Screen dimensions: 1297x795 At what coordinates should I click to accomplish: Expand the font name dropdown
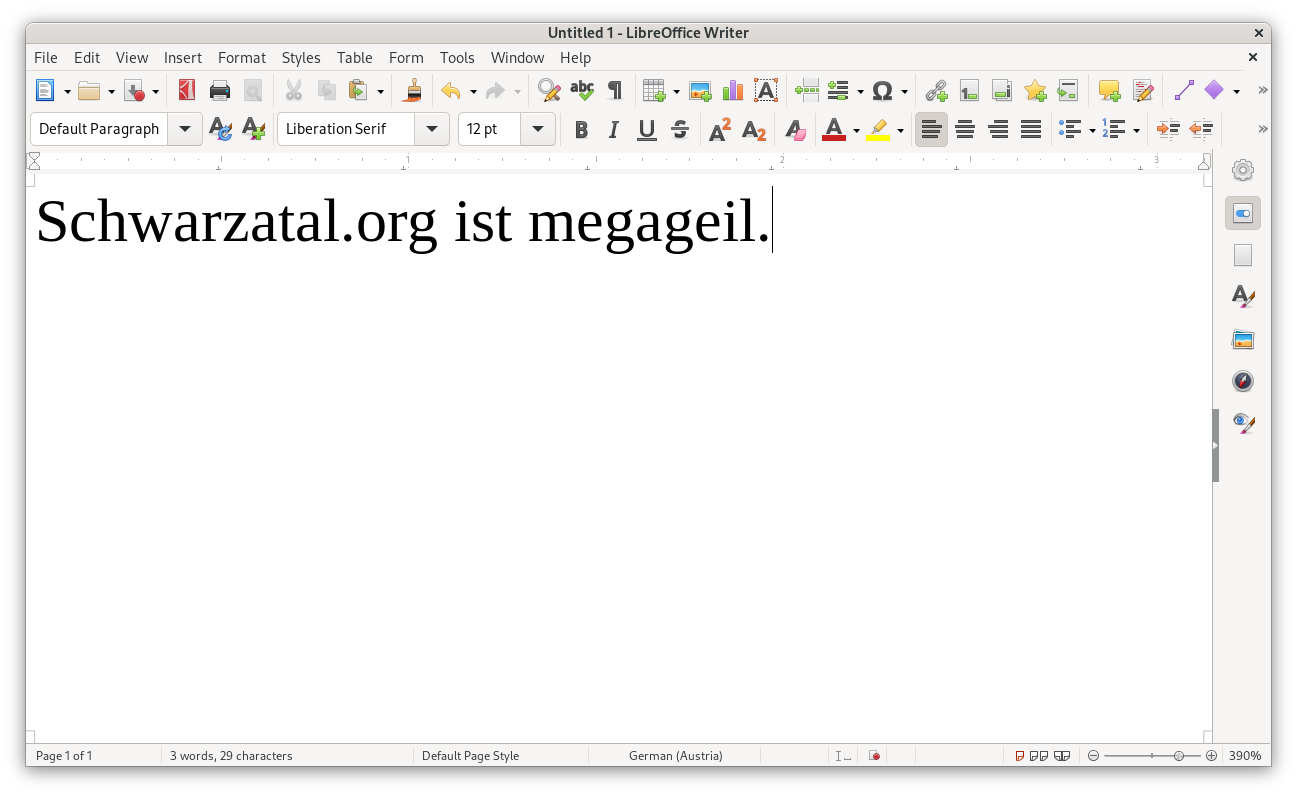point(432,129)
